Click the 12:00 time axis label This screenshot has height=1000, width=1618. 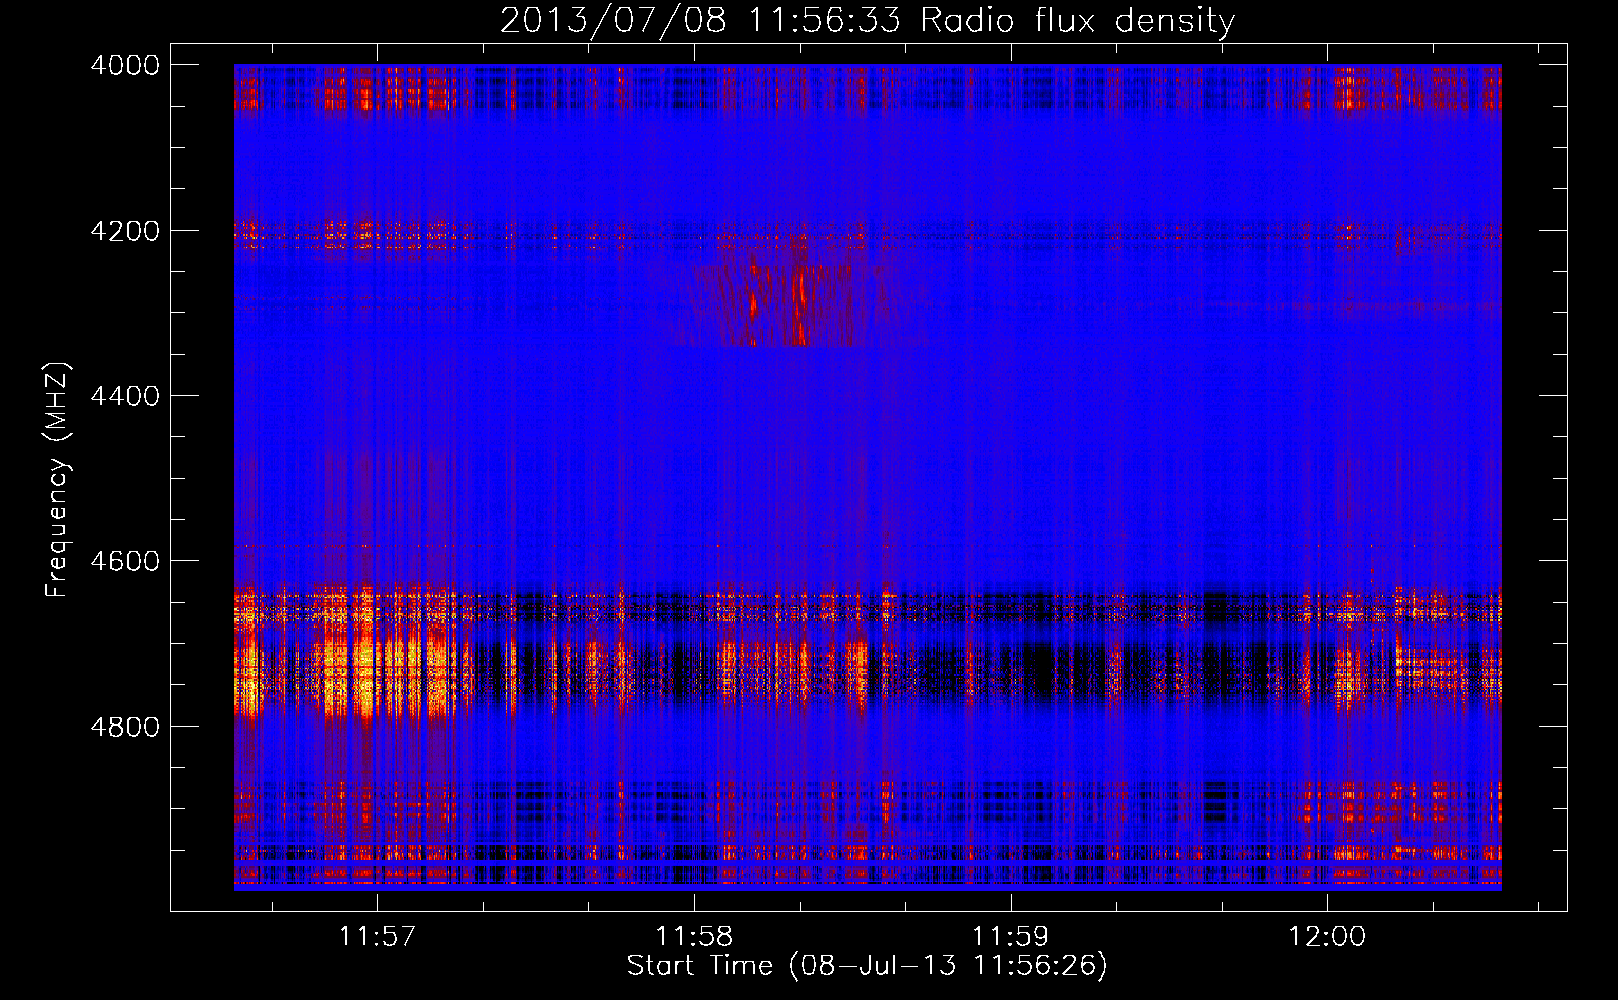1327,937
